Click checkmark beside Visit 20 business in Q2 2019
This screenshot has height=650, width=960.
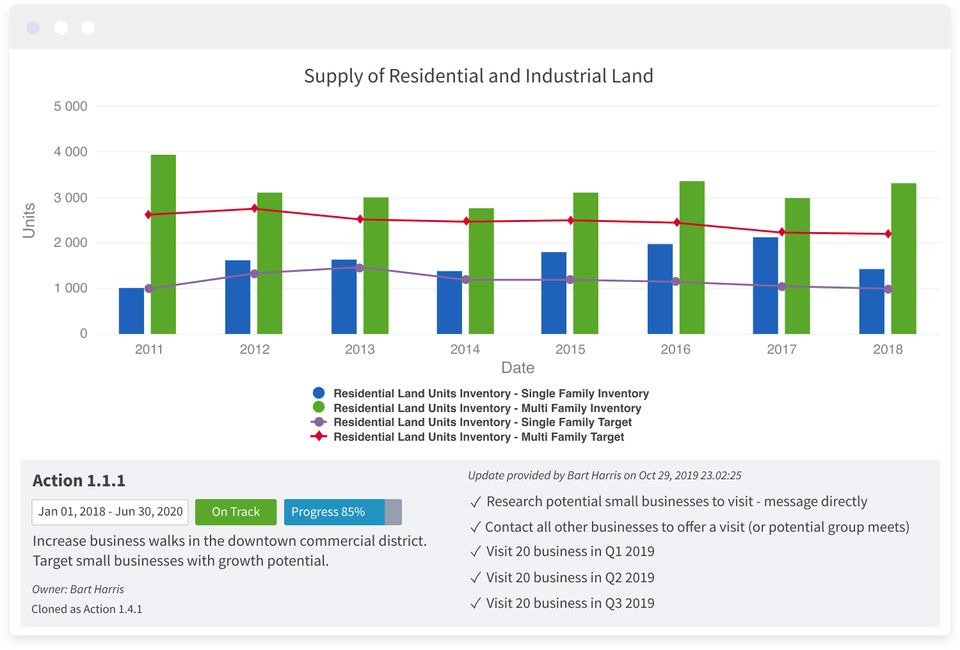[x=475, y=578]
